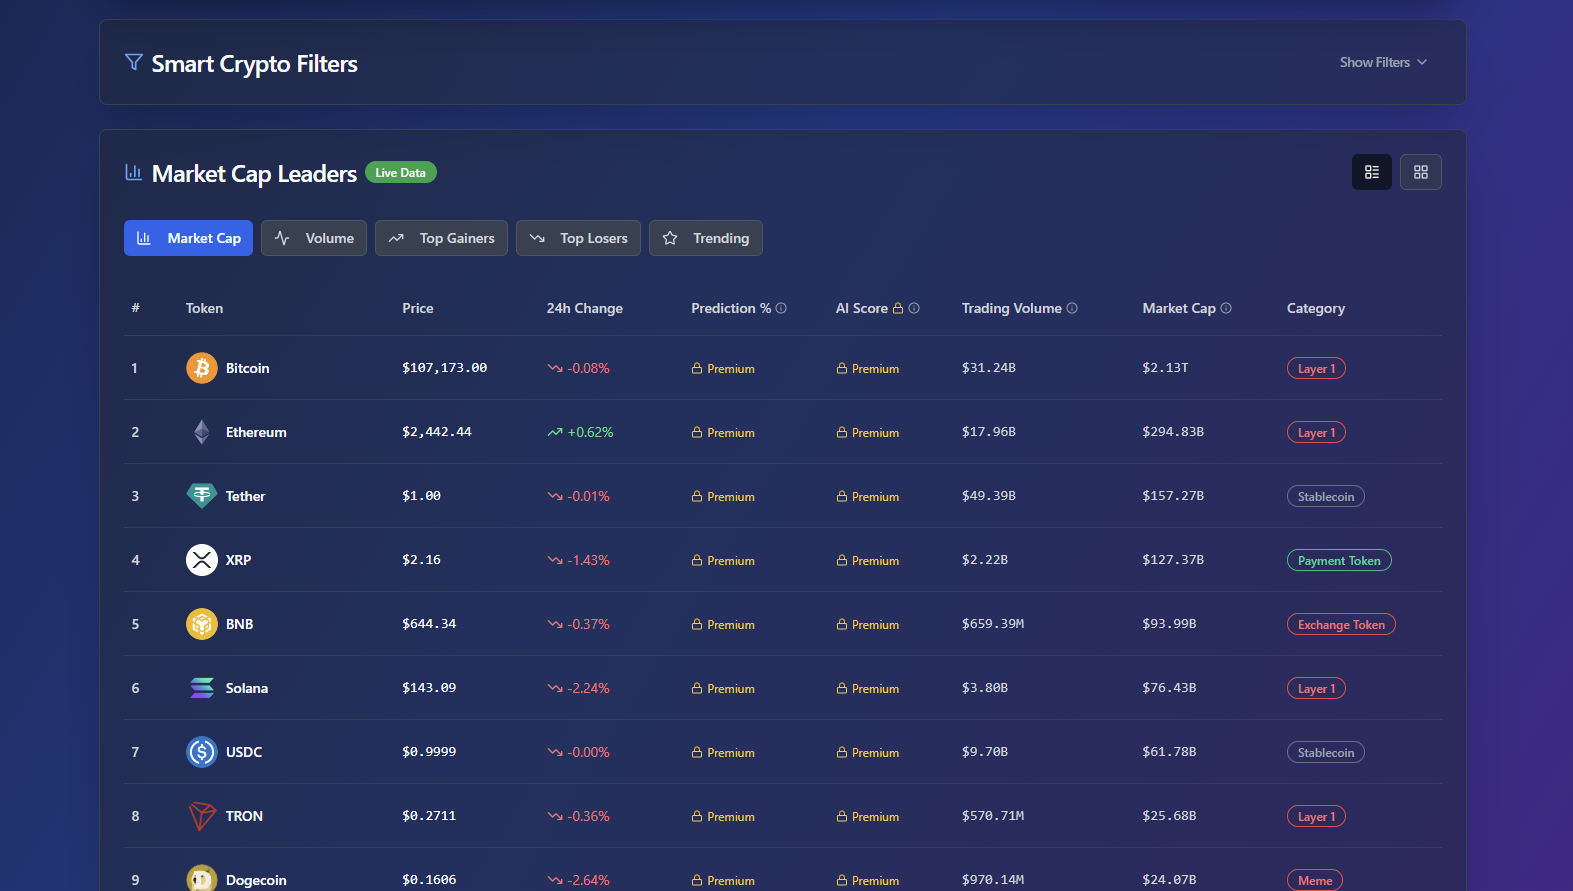
Task: Click the Tether coin logo
Action: [x=202, y=496]
